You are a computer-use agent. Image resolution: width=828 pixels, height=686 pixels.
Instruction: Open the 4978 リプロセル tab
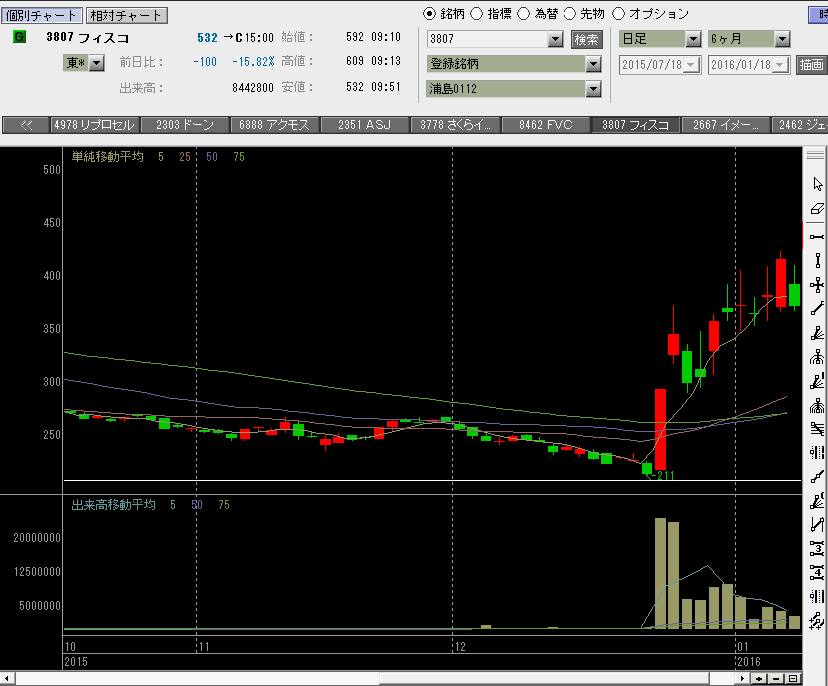95,125
